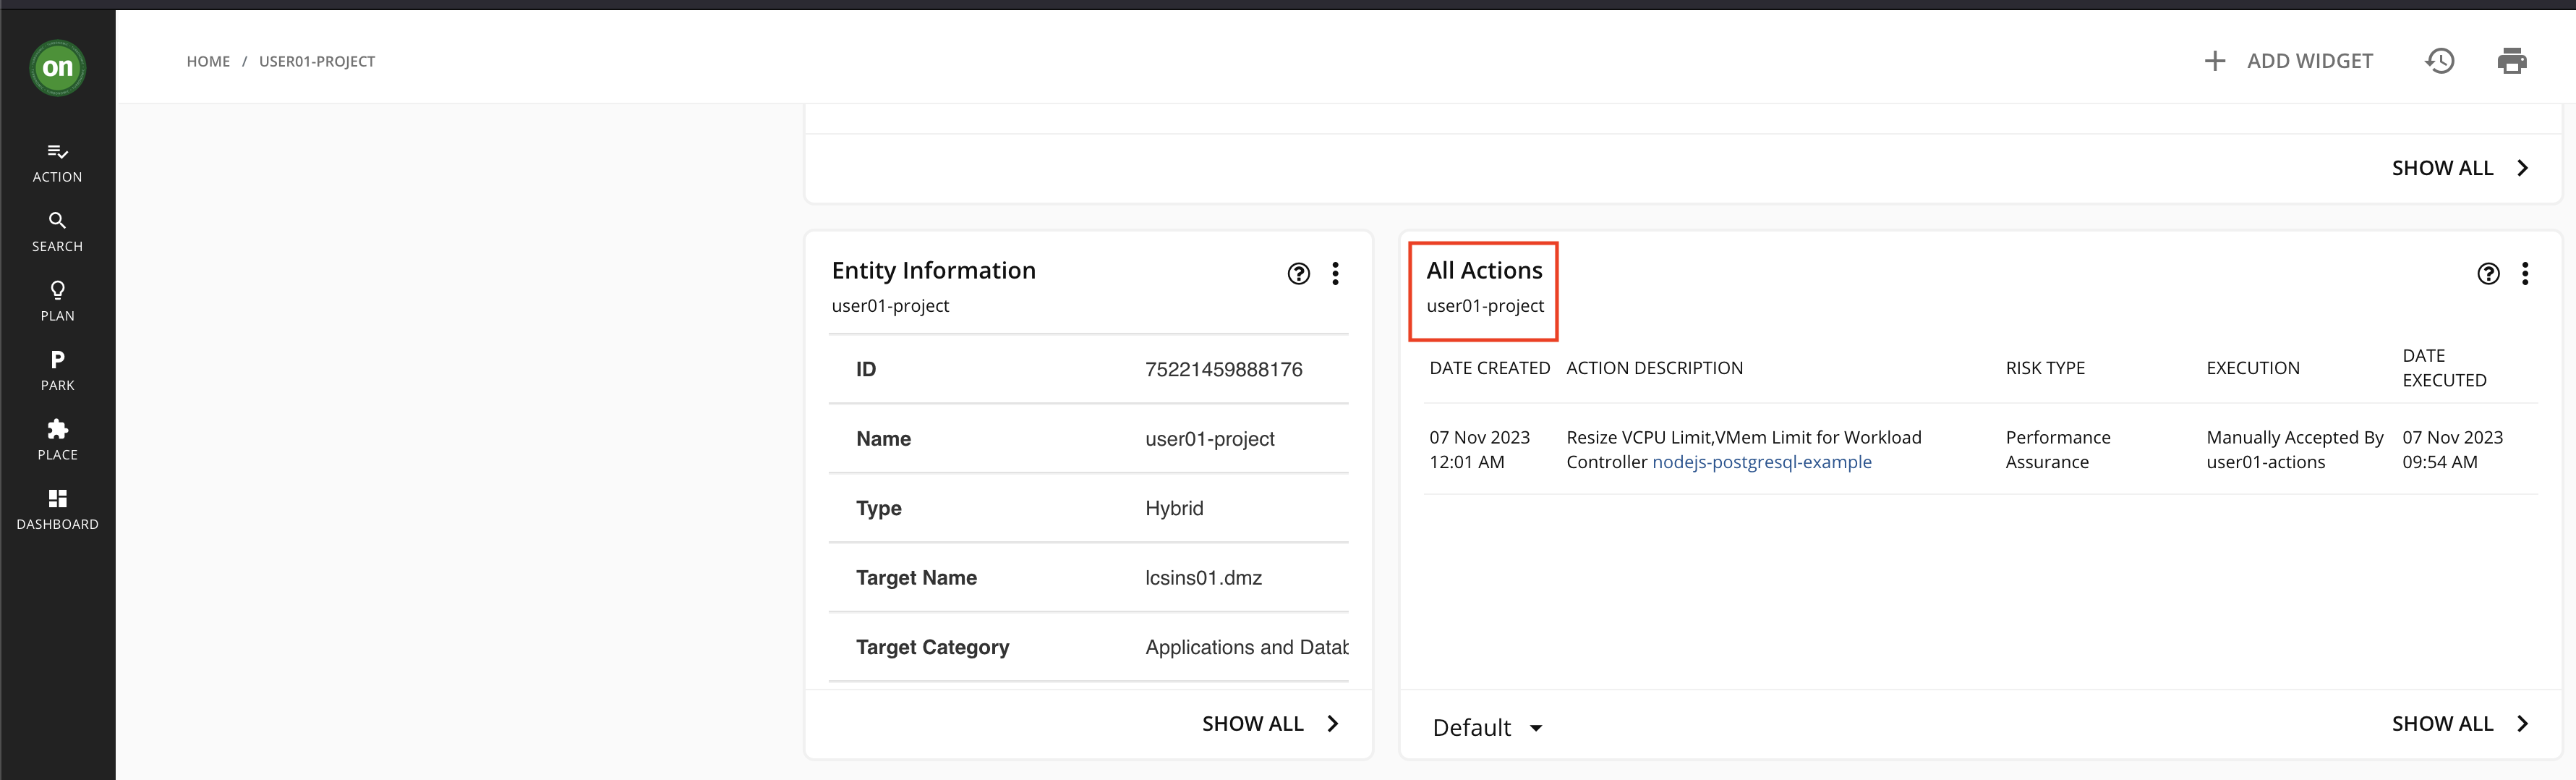Click the 07 Nov 2023 12:01 AM cell
The image size is (2576, 780).
coord(1479,450)
